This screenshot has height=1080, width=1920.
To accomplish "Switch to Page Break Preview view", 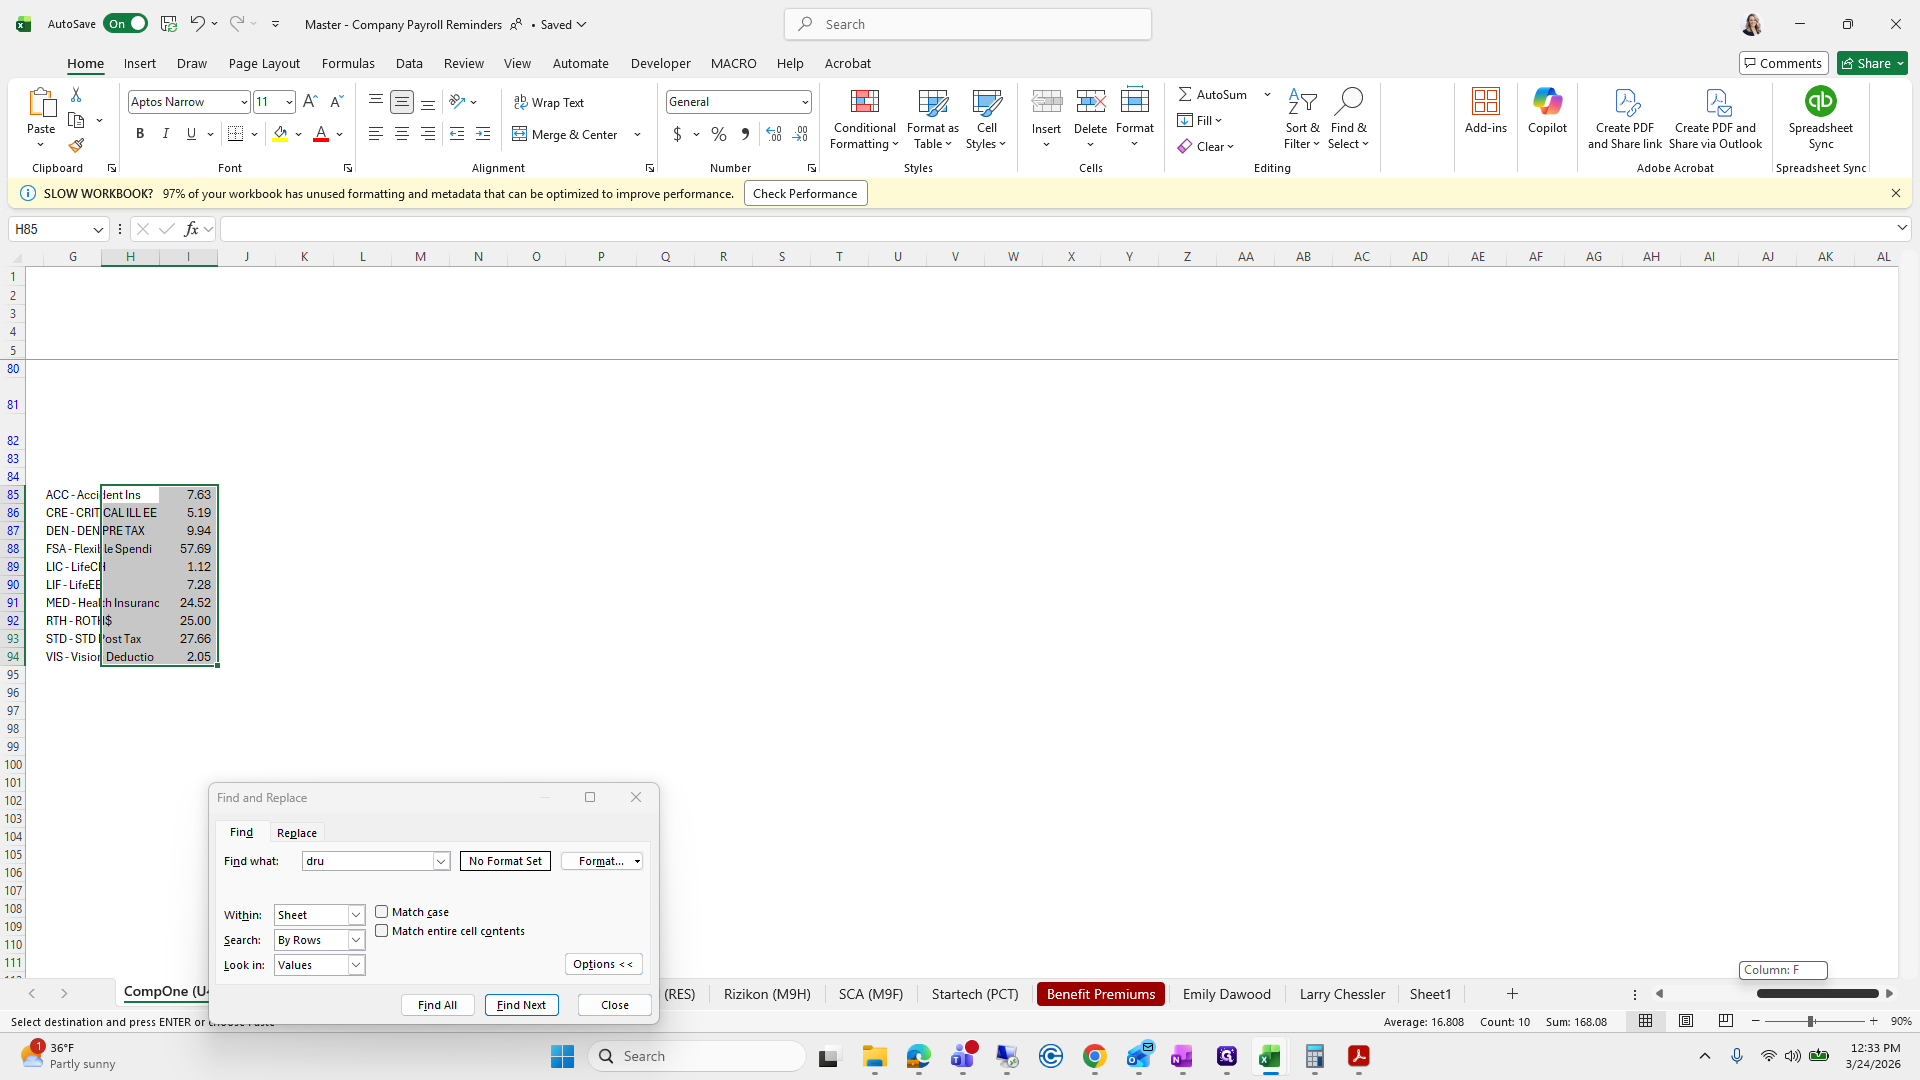I will pyautogui.click(x=1725, y=1021).
